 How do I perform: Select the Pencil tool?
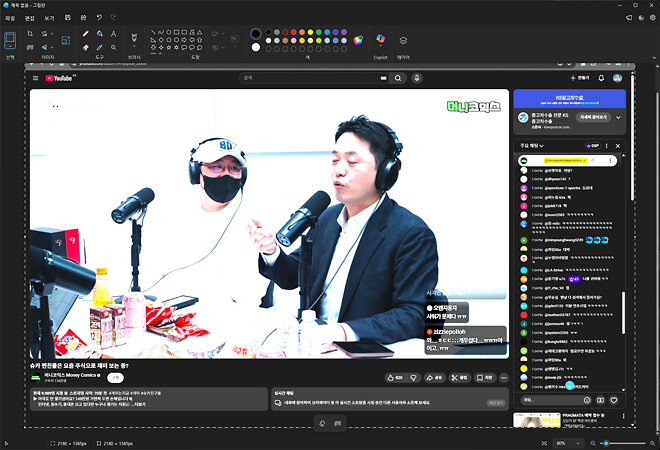coord(86,33)
